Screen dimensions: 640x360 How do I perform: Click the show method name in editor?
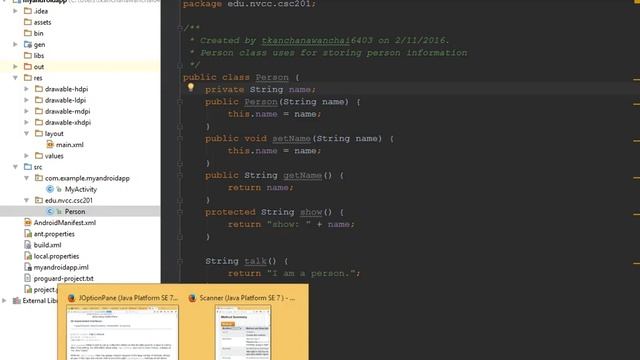311,212
